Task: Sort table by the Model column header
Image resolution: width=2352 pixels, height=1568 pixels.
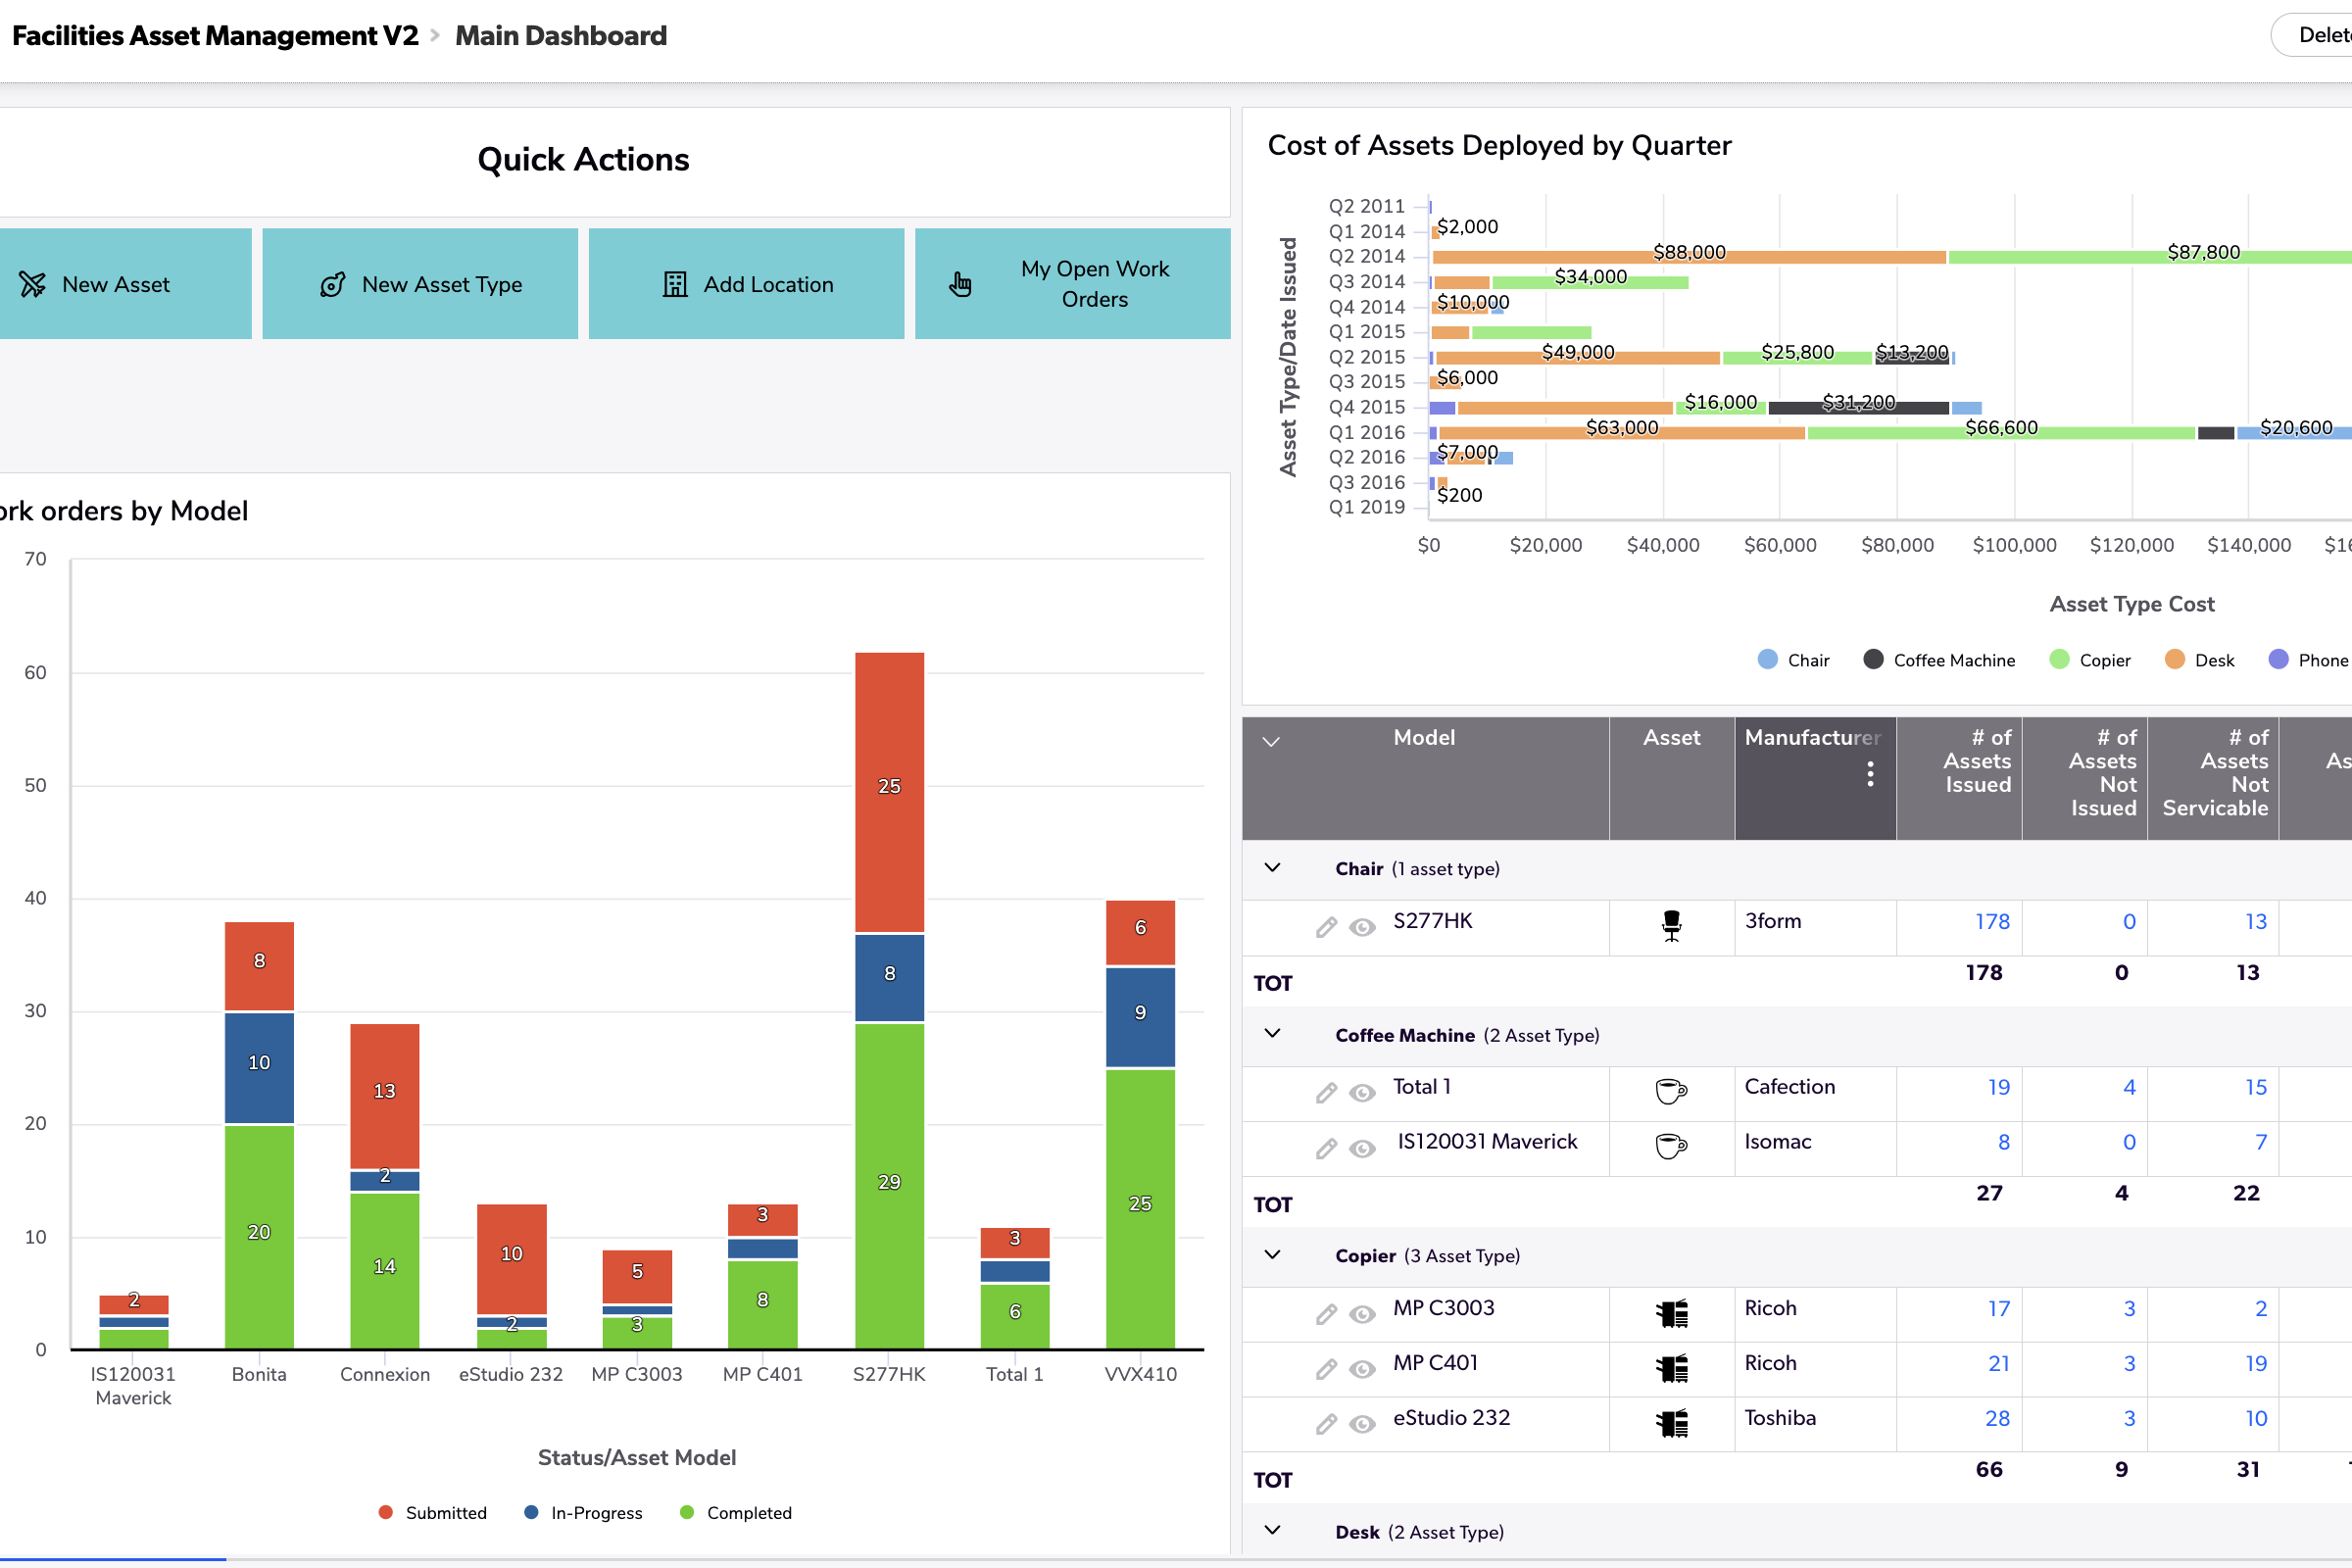Action: click(1424, 738)
